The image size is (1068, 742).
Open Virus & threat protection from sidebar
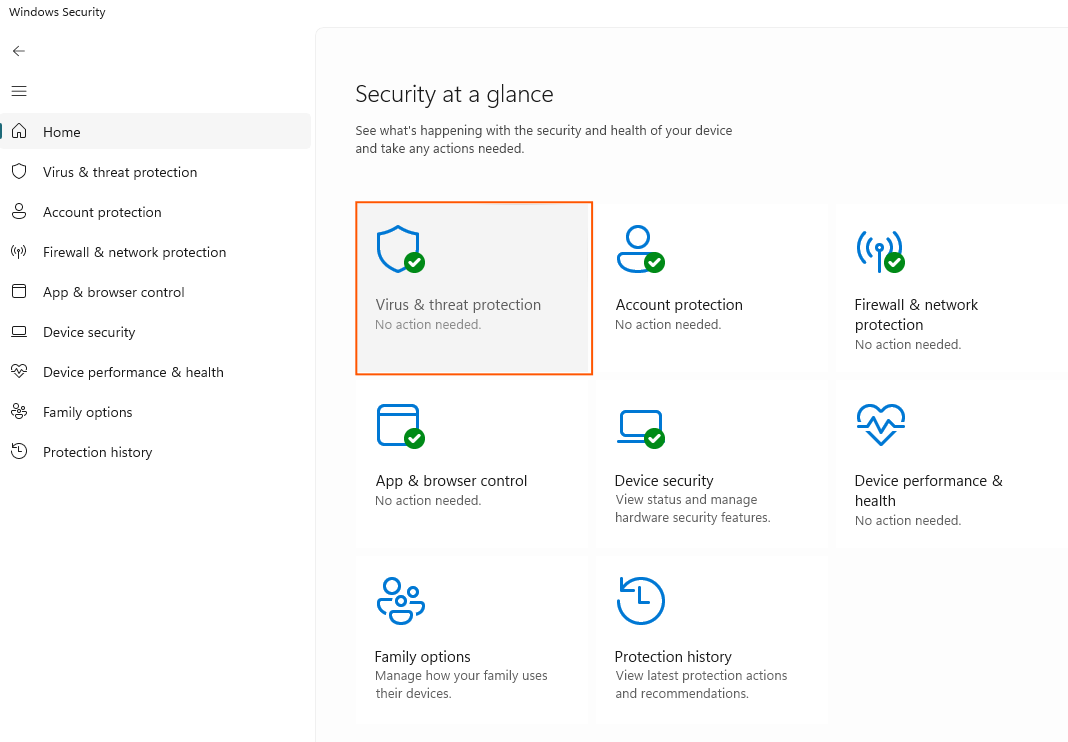tap(156, 172)
